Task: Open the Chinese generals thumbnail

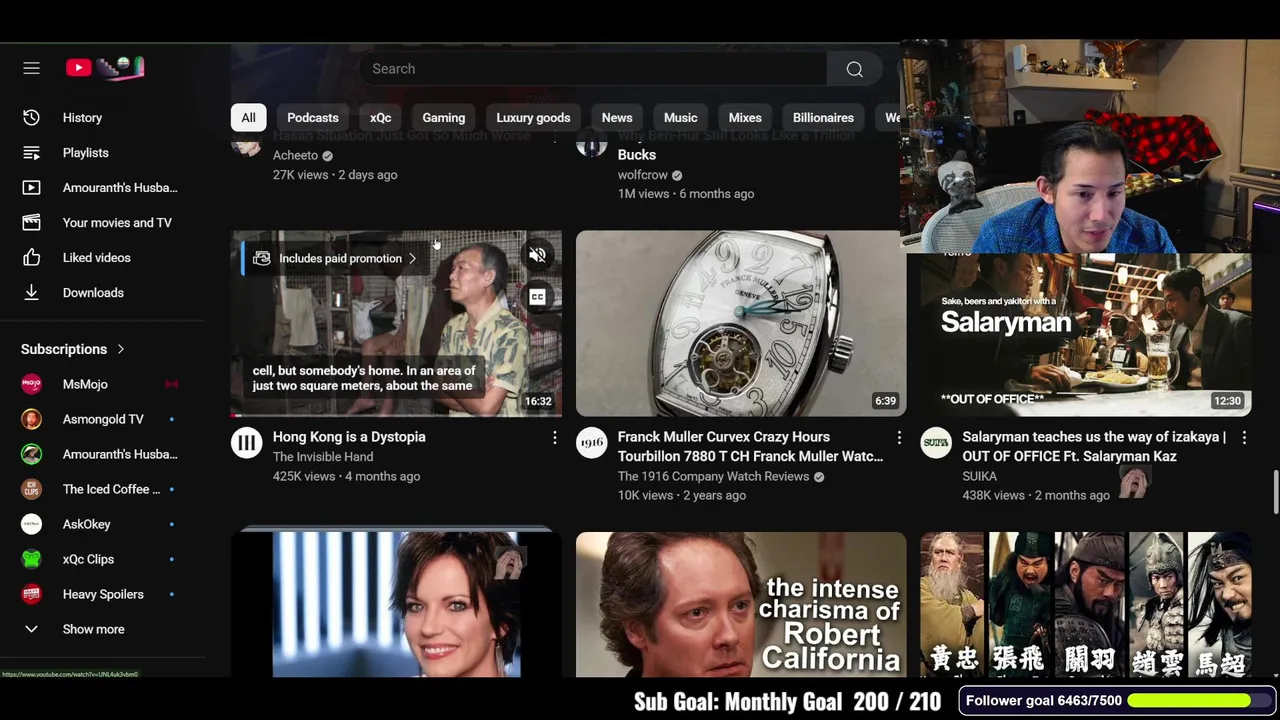Action: pyautogui.click(x=1086, y=604)
